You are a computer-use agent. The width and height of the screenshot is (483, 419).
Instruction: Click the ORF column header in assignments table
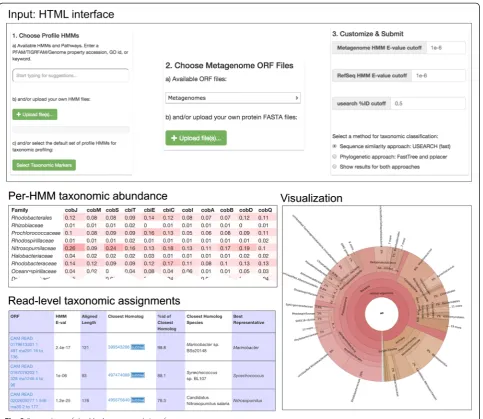click(x=15, y=316)
